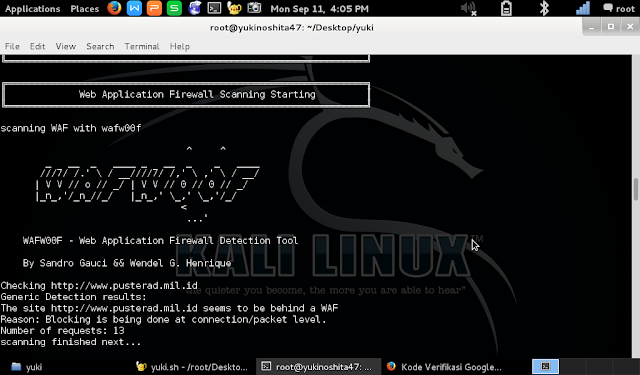Click 'scanning finished next...' line
The width and height of the screenshot is (640, 375).
(x=71, y=342)
